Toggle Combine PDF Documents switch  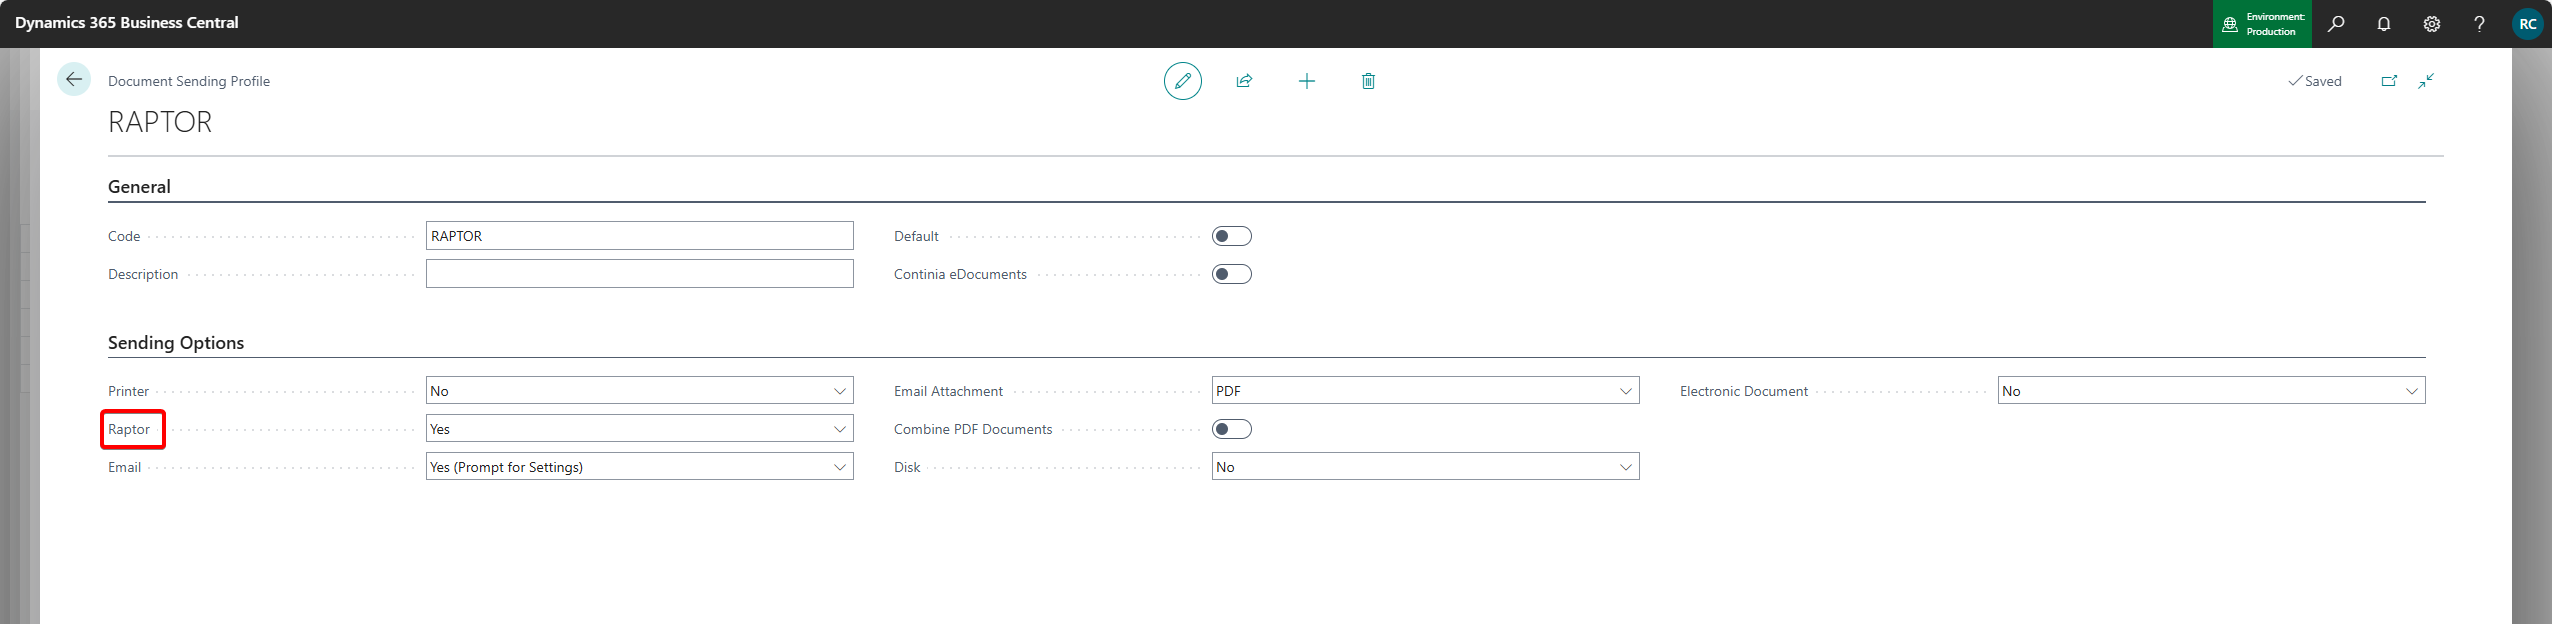coord(1231,429)
